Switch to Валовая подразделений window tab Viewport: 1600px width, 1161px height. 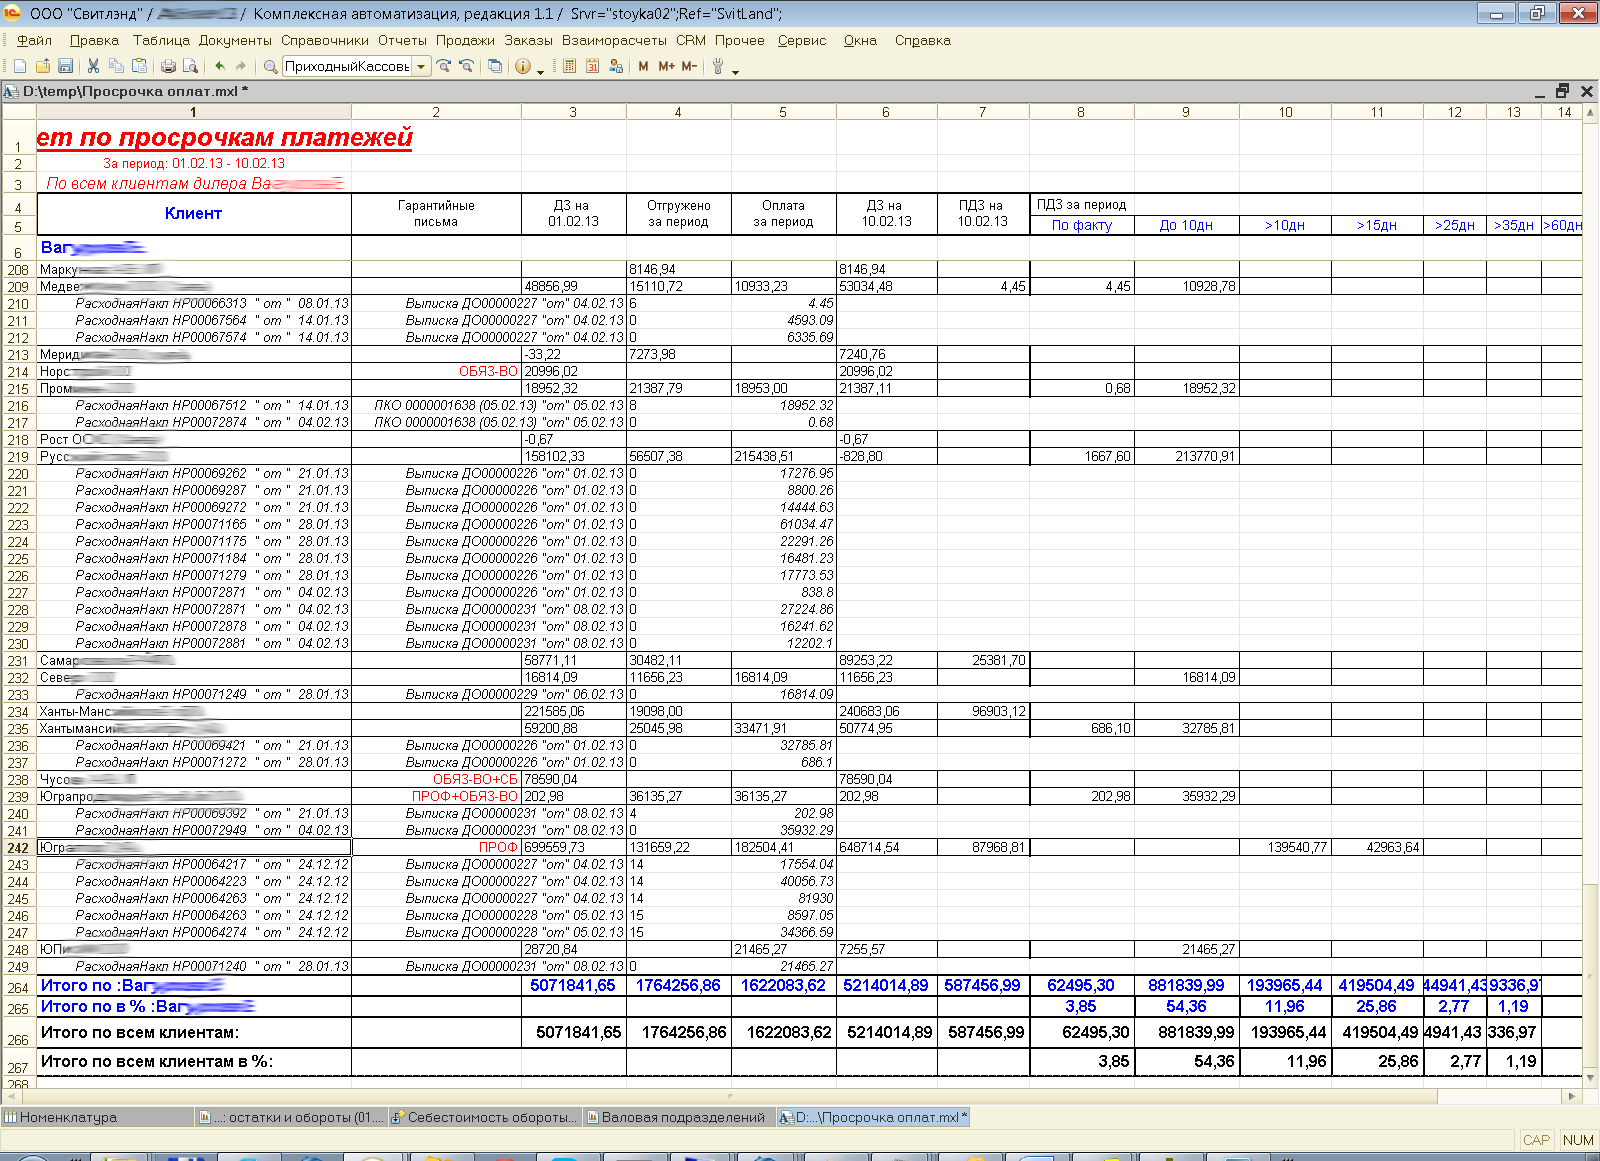(x=678, y=1117)
